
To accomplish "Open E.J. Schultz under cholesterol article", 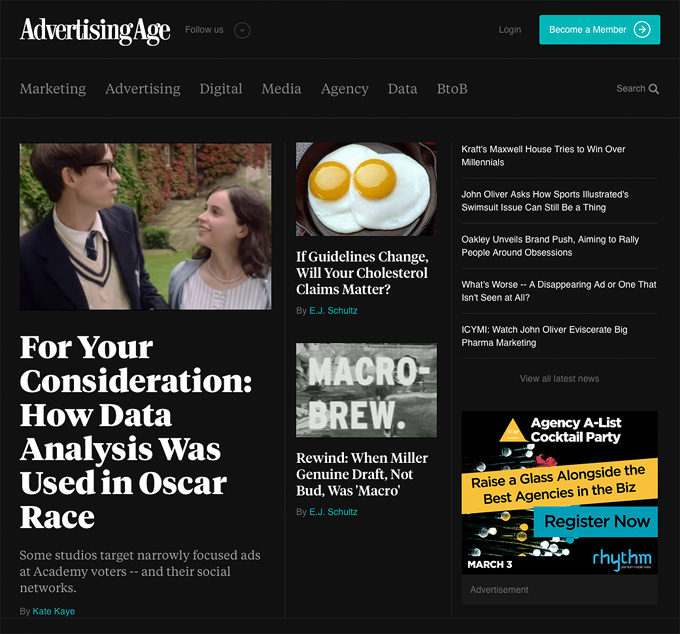I will pos(333,310).
